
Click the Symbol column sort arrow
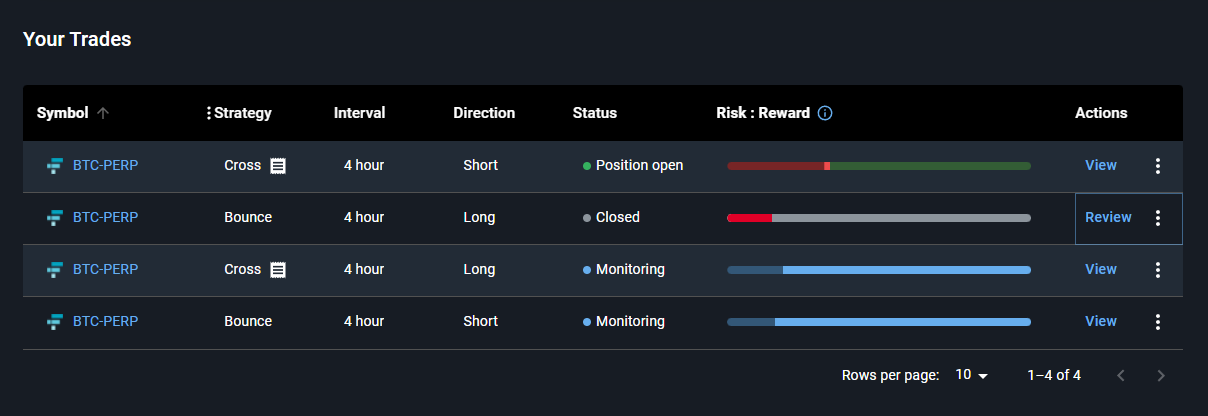103,113
